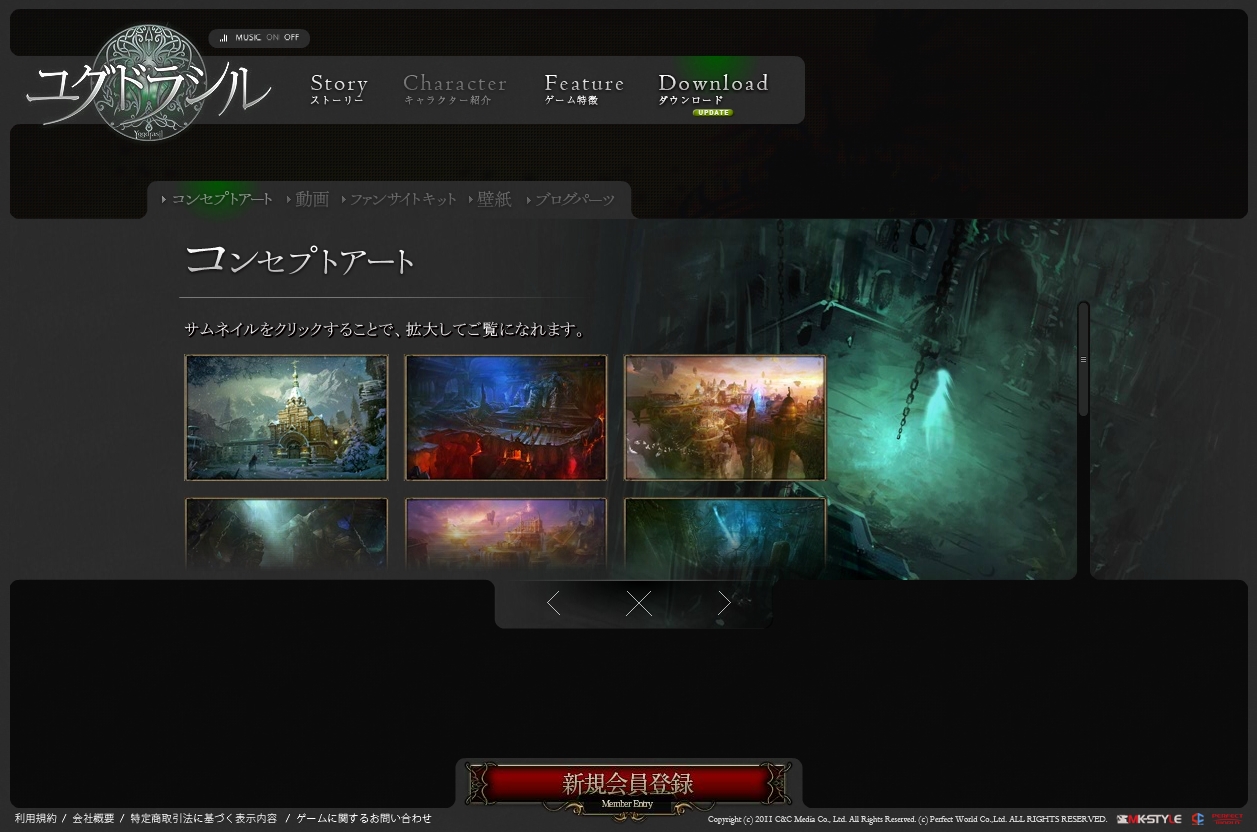Image resolution: width=1257 pixels, height=832 pixels.
Task: Open the golden floating city concept art thumbnail
Action: pos(725,418)
